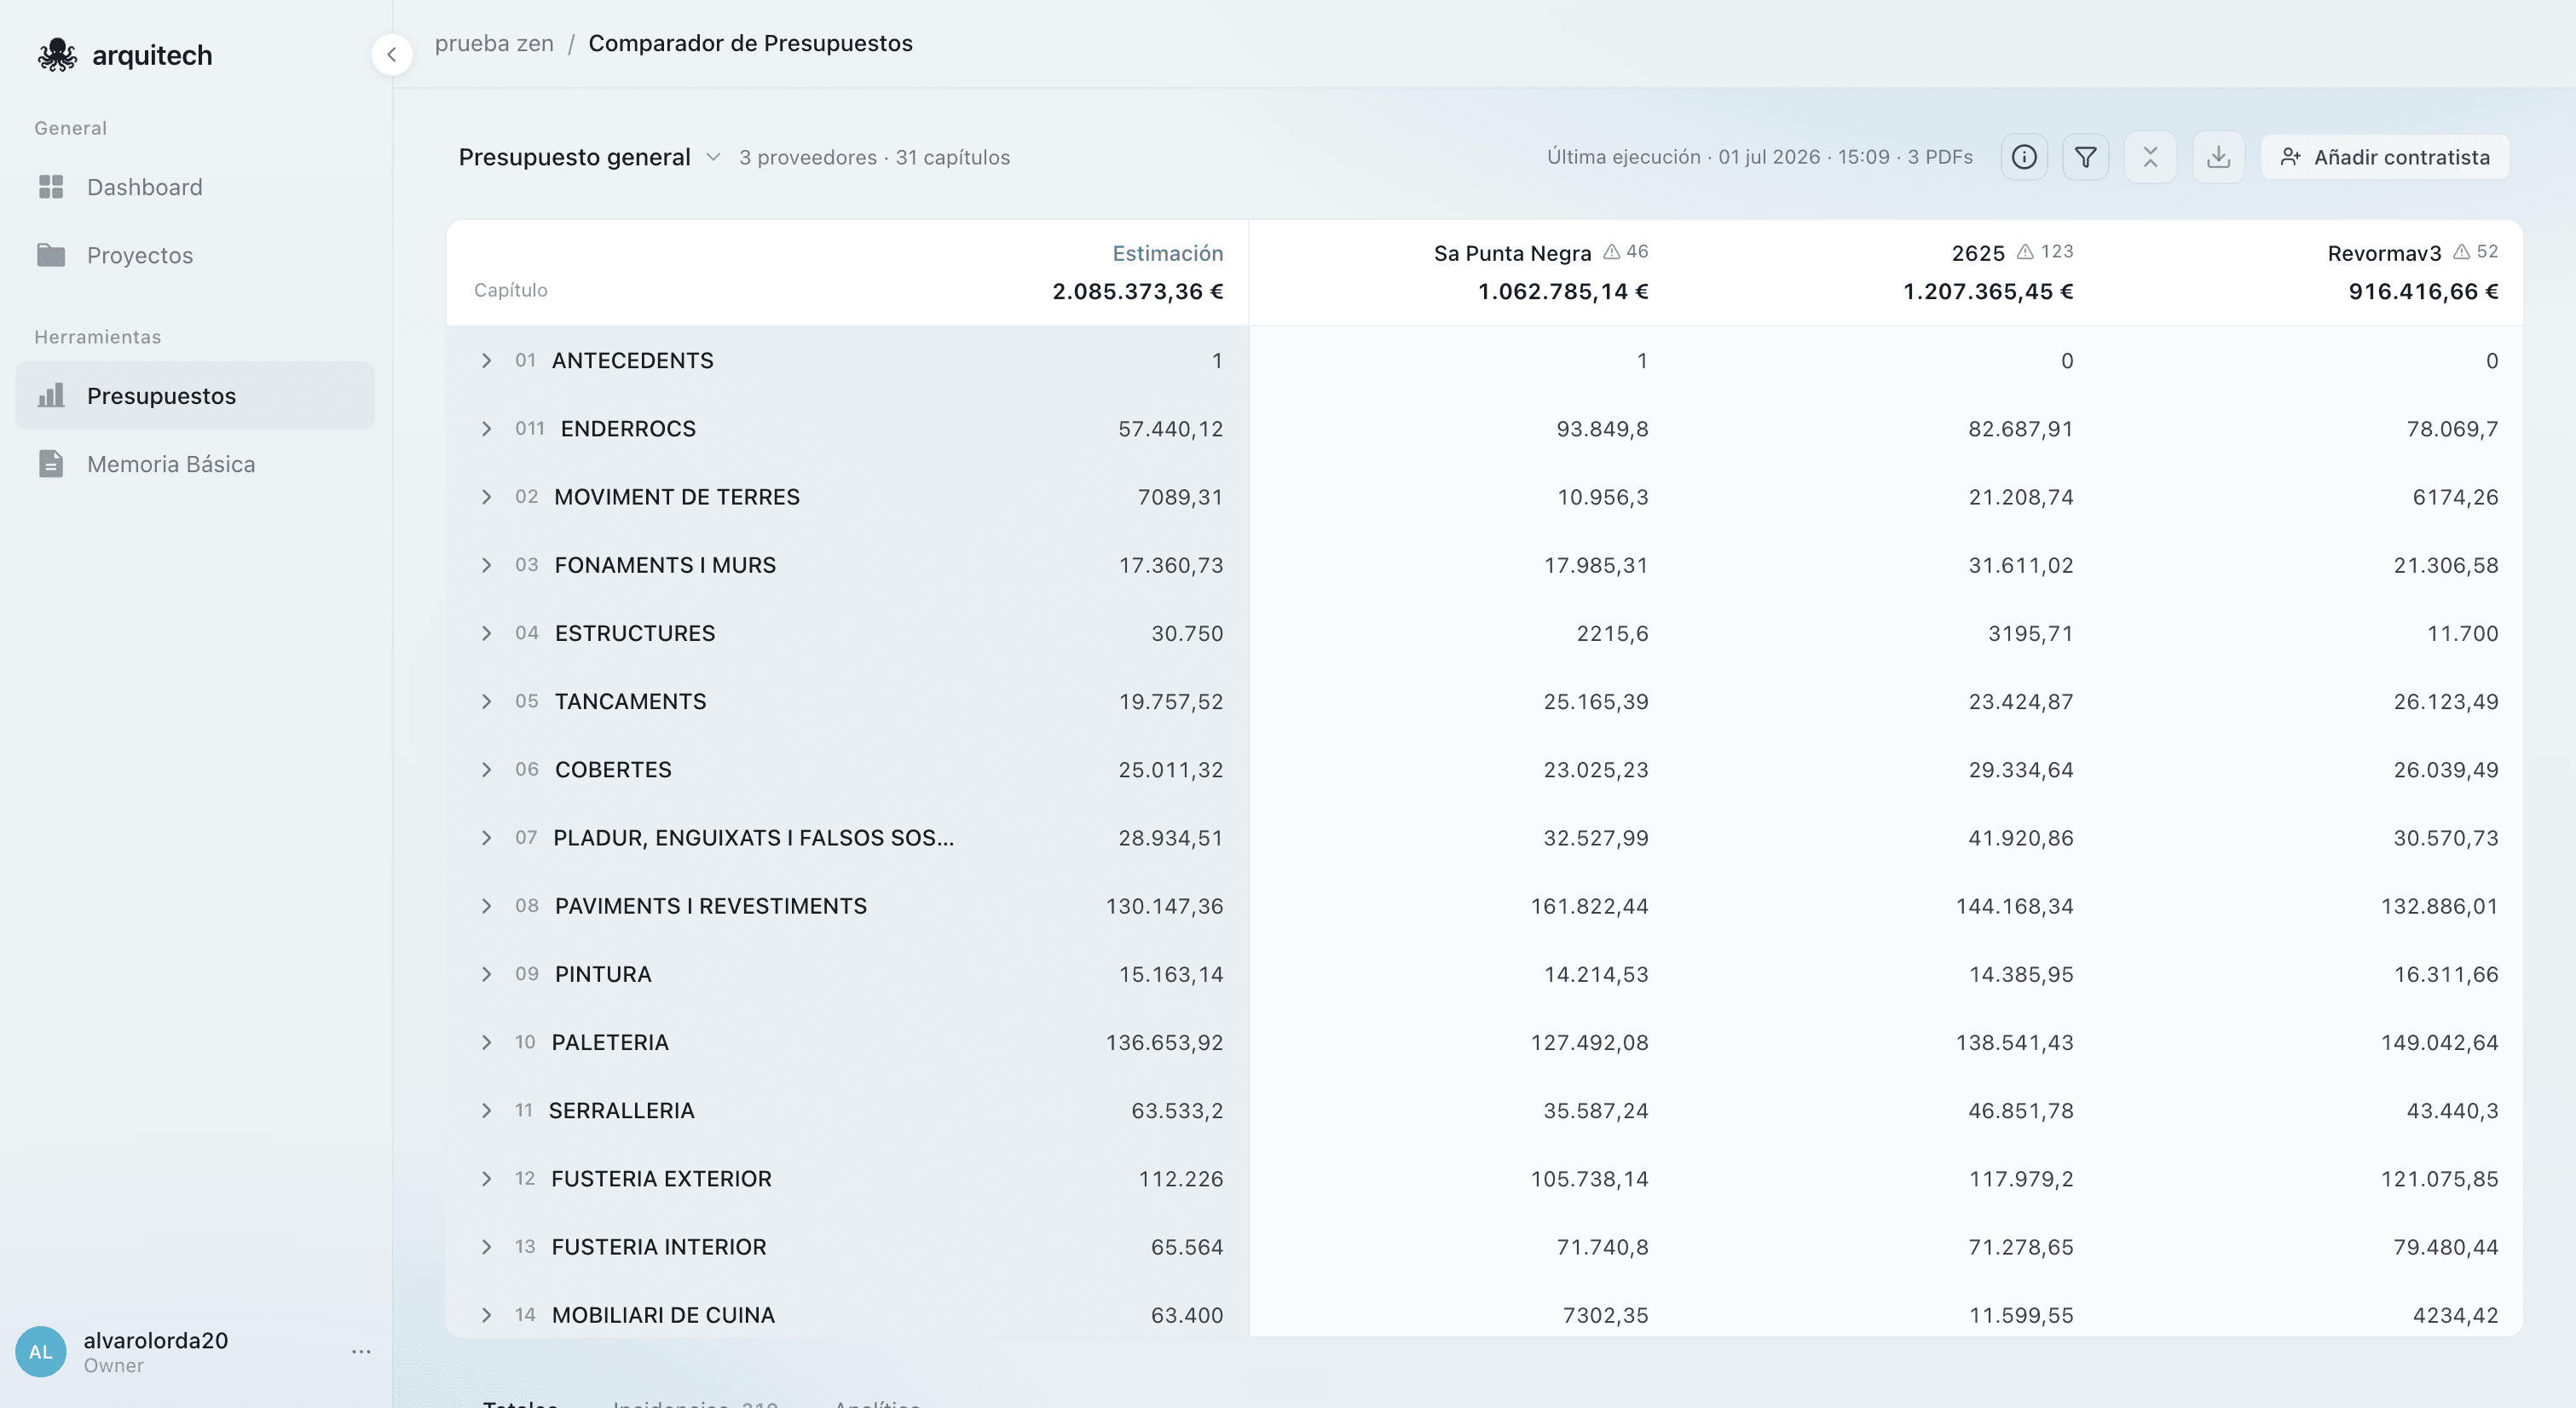Image resolution: width=2576 pixels, height=1408 pixels.
Task: Expand chapter 011 ENDERROCS
Action: (486, 429)
